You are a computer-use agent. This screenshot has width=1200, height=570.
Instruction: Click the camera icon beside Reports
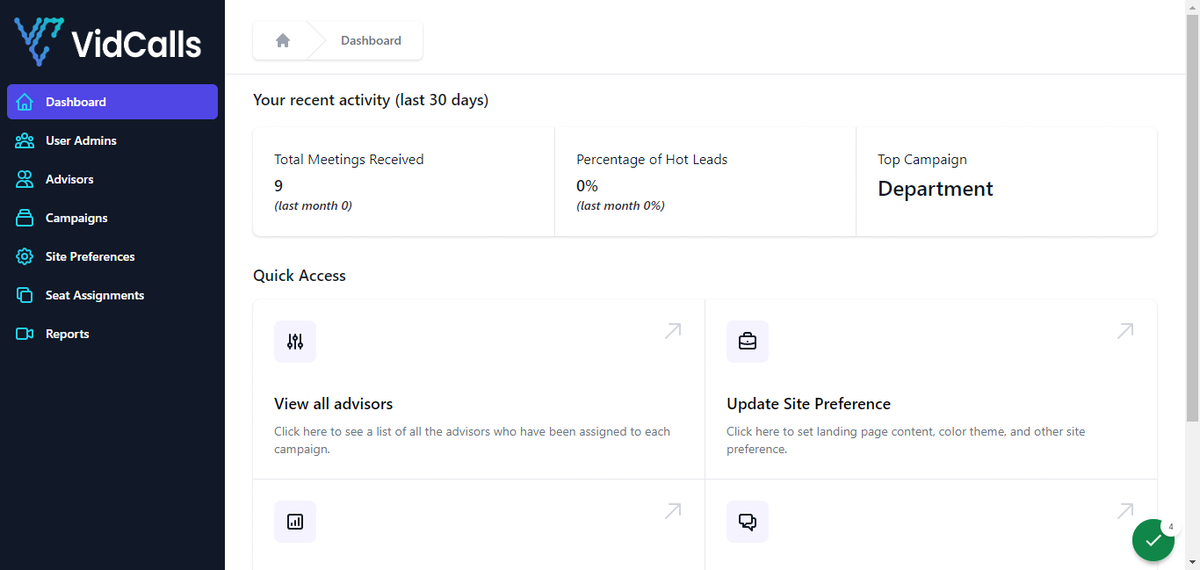click(25, 334)
